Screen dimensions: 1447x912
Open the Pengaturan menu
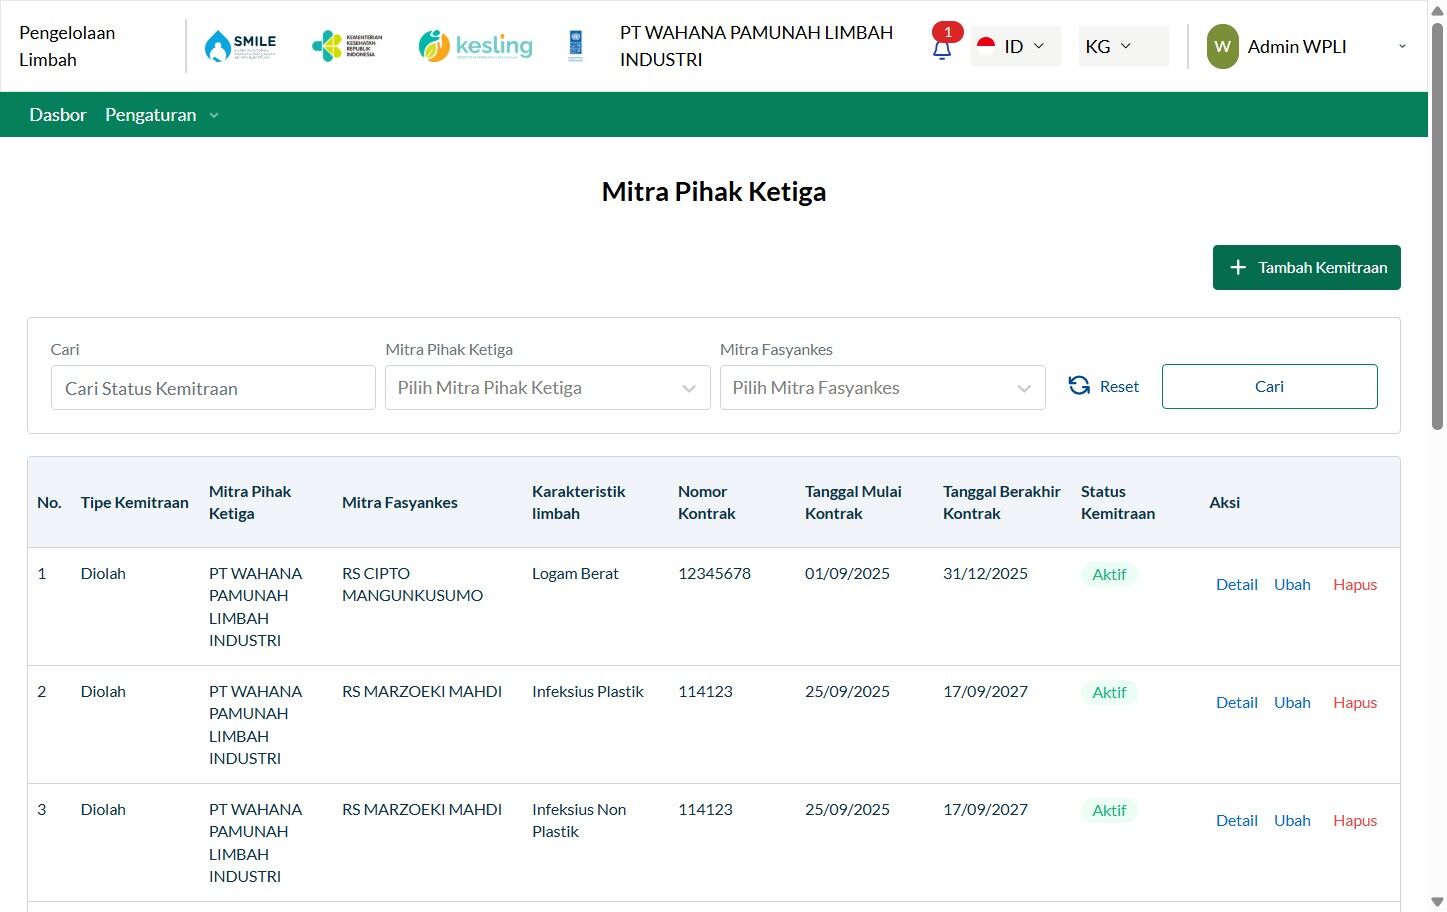coord(161,115)
